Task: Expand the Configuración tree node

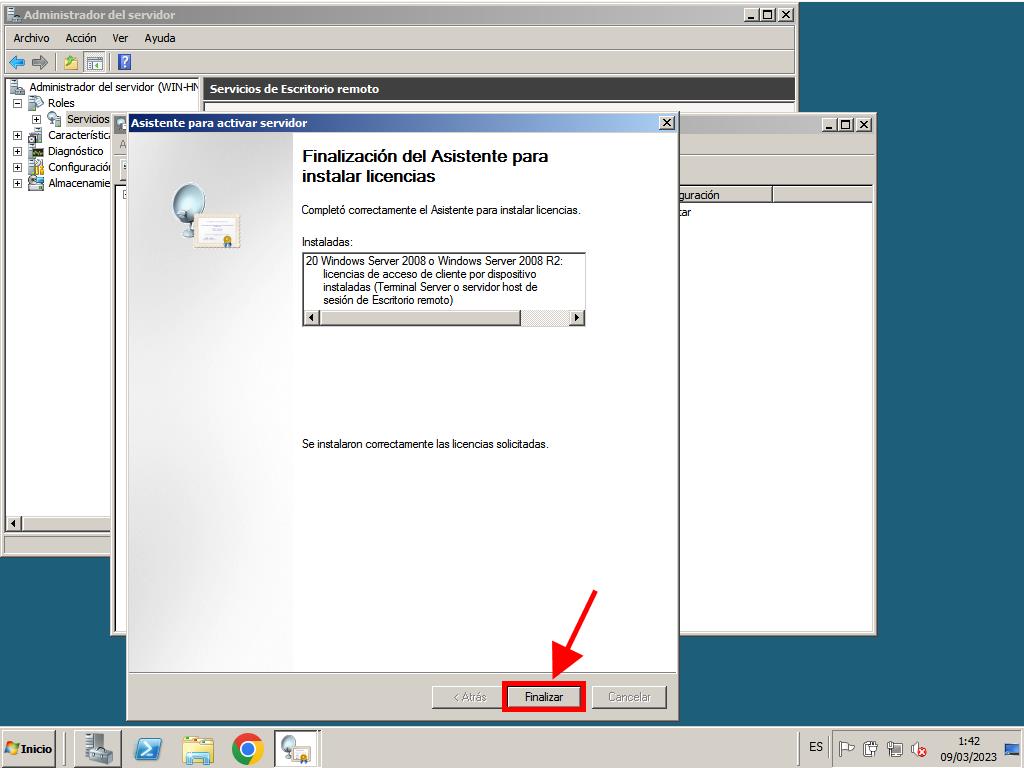Action: click(x=17, y=167)
